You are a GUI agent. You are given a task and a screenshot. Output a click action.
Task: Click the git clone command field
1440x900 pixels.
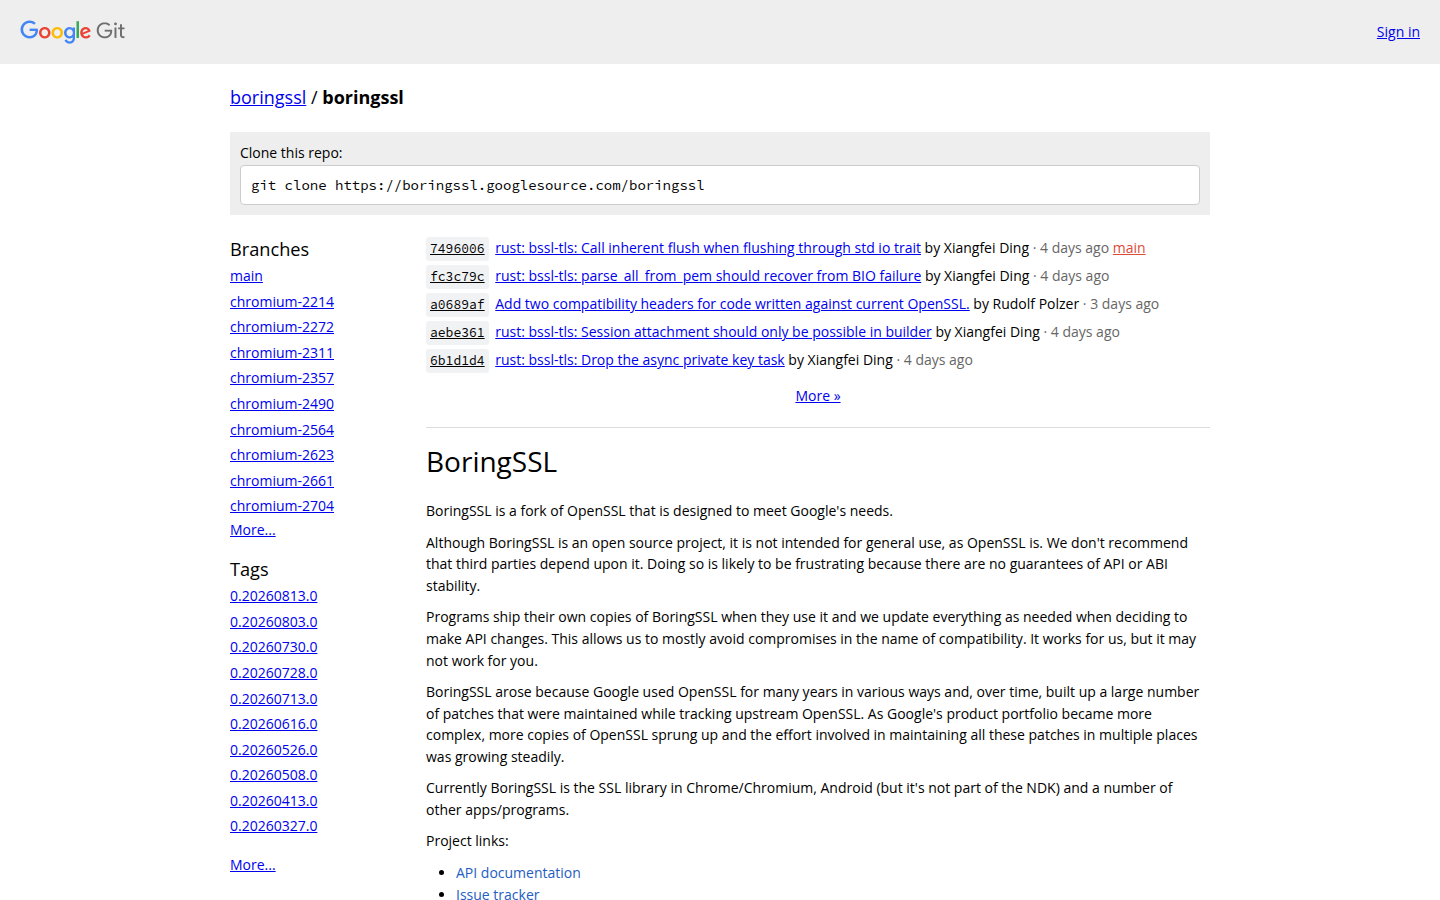pyautogui.click(x=720, y=185)
